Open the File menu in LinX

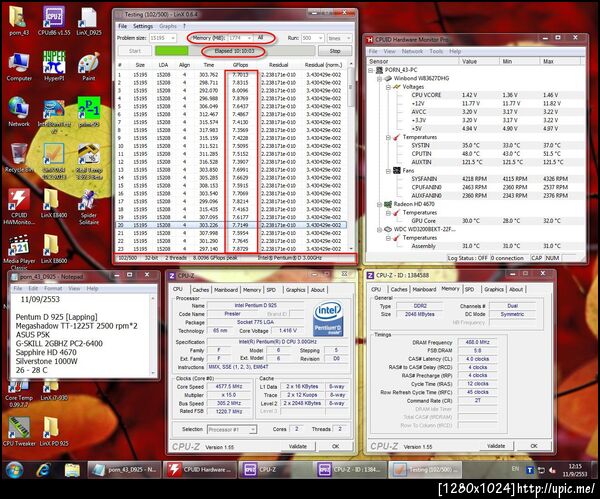(122, 26)
